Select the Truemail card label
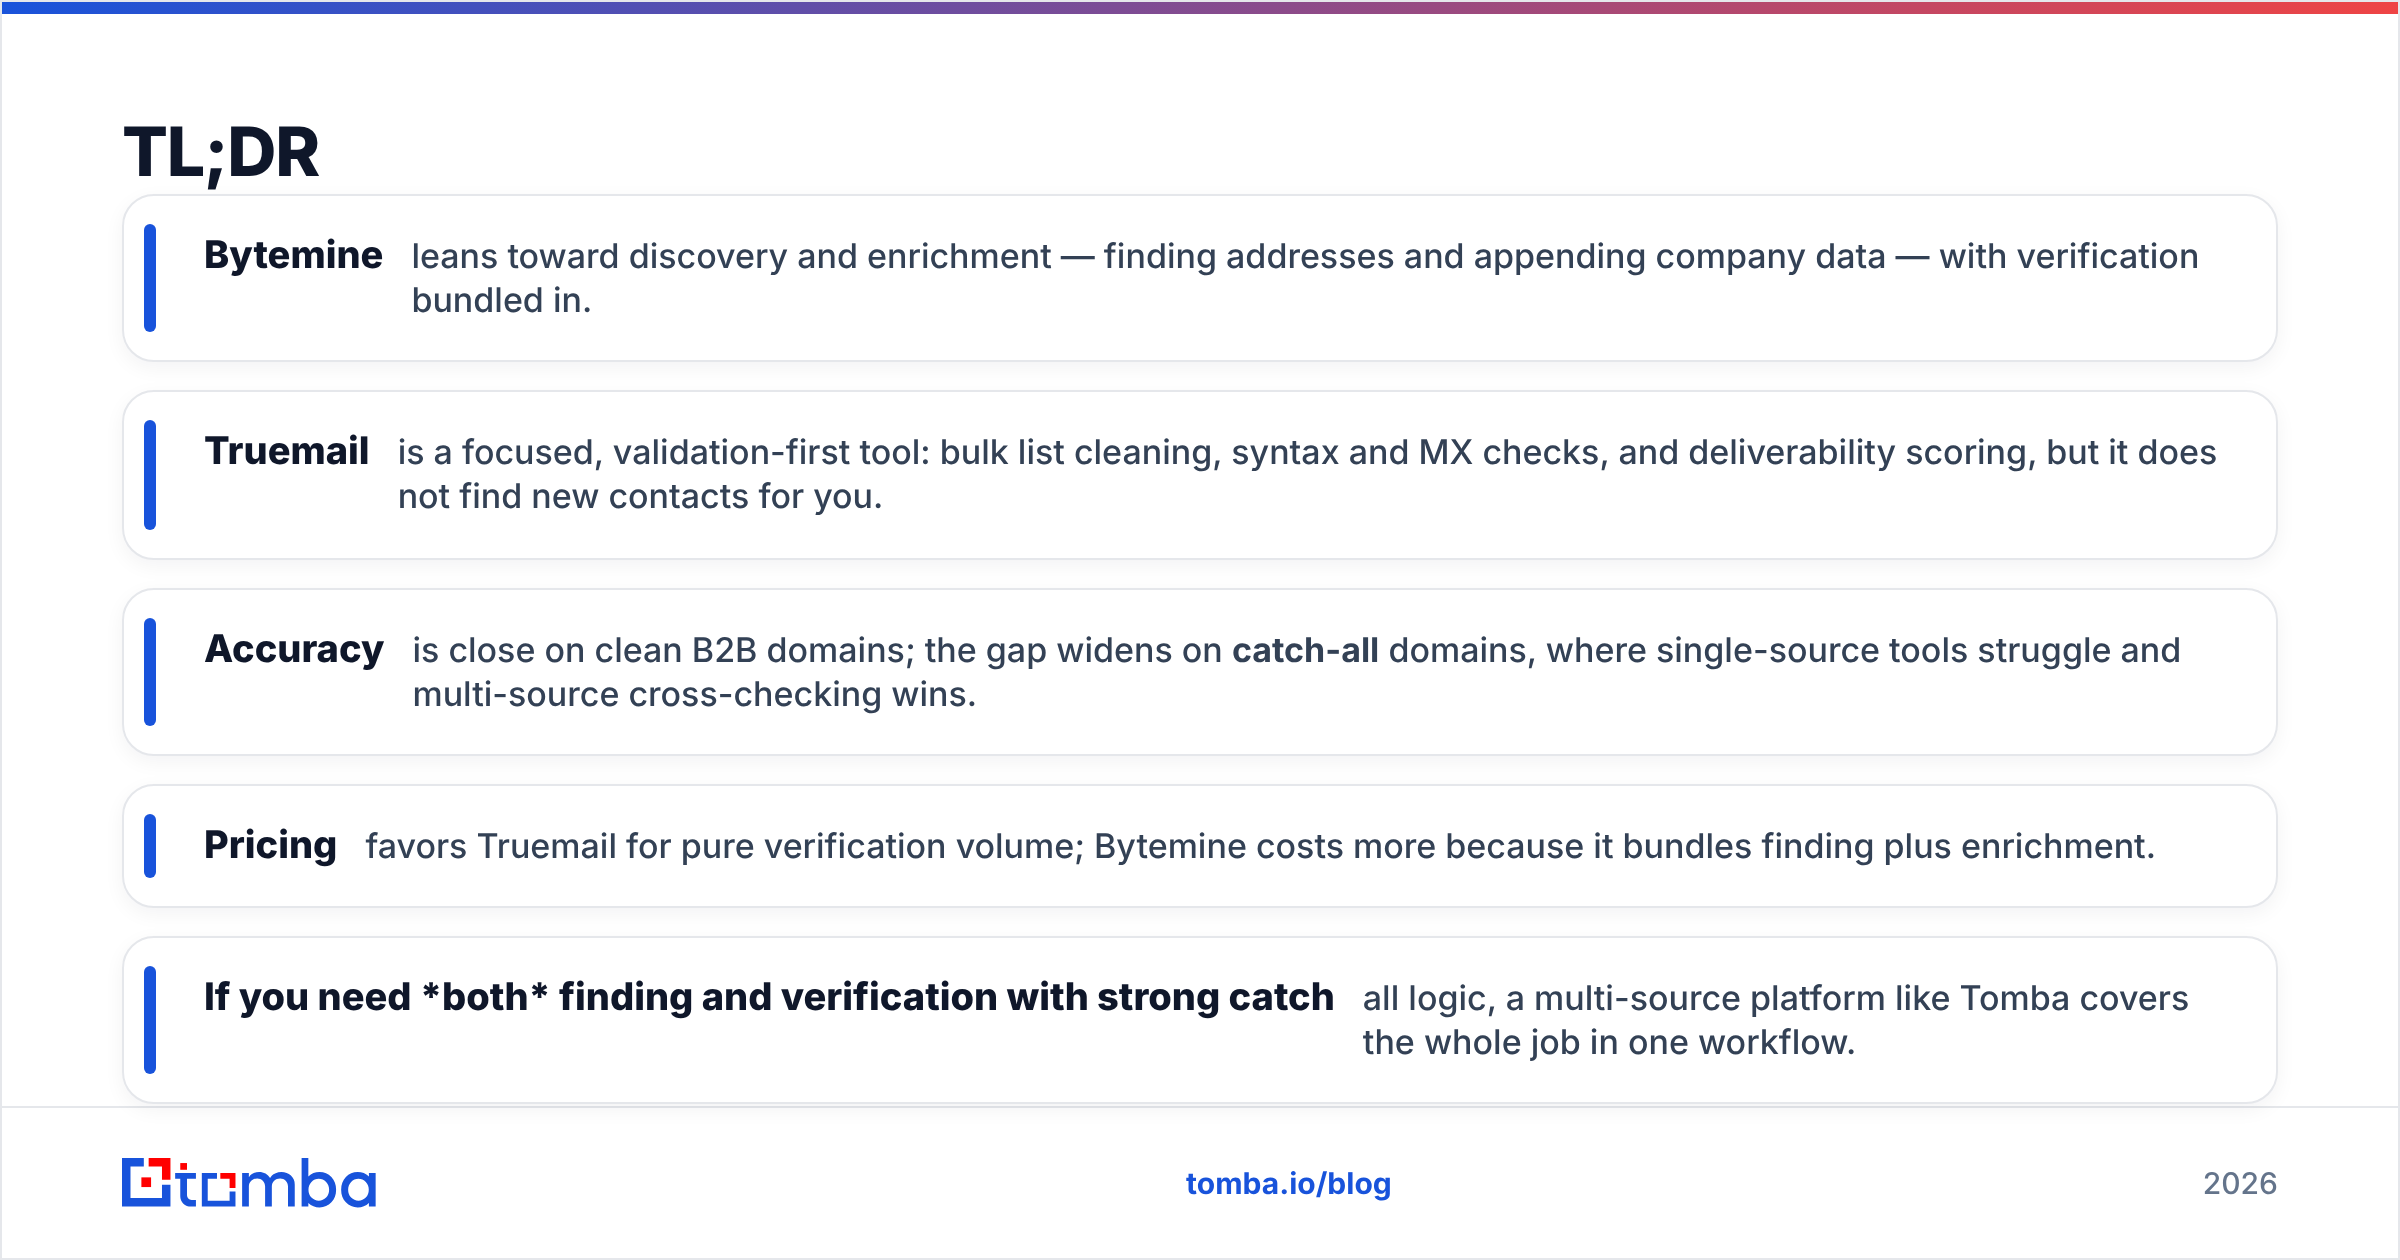This screenshot has height=1260, width=2400. (x=286, y=452)
